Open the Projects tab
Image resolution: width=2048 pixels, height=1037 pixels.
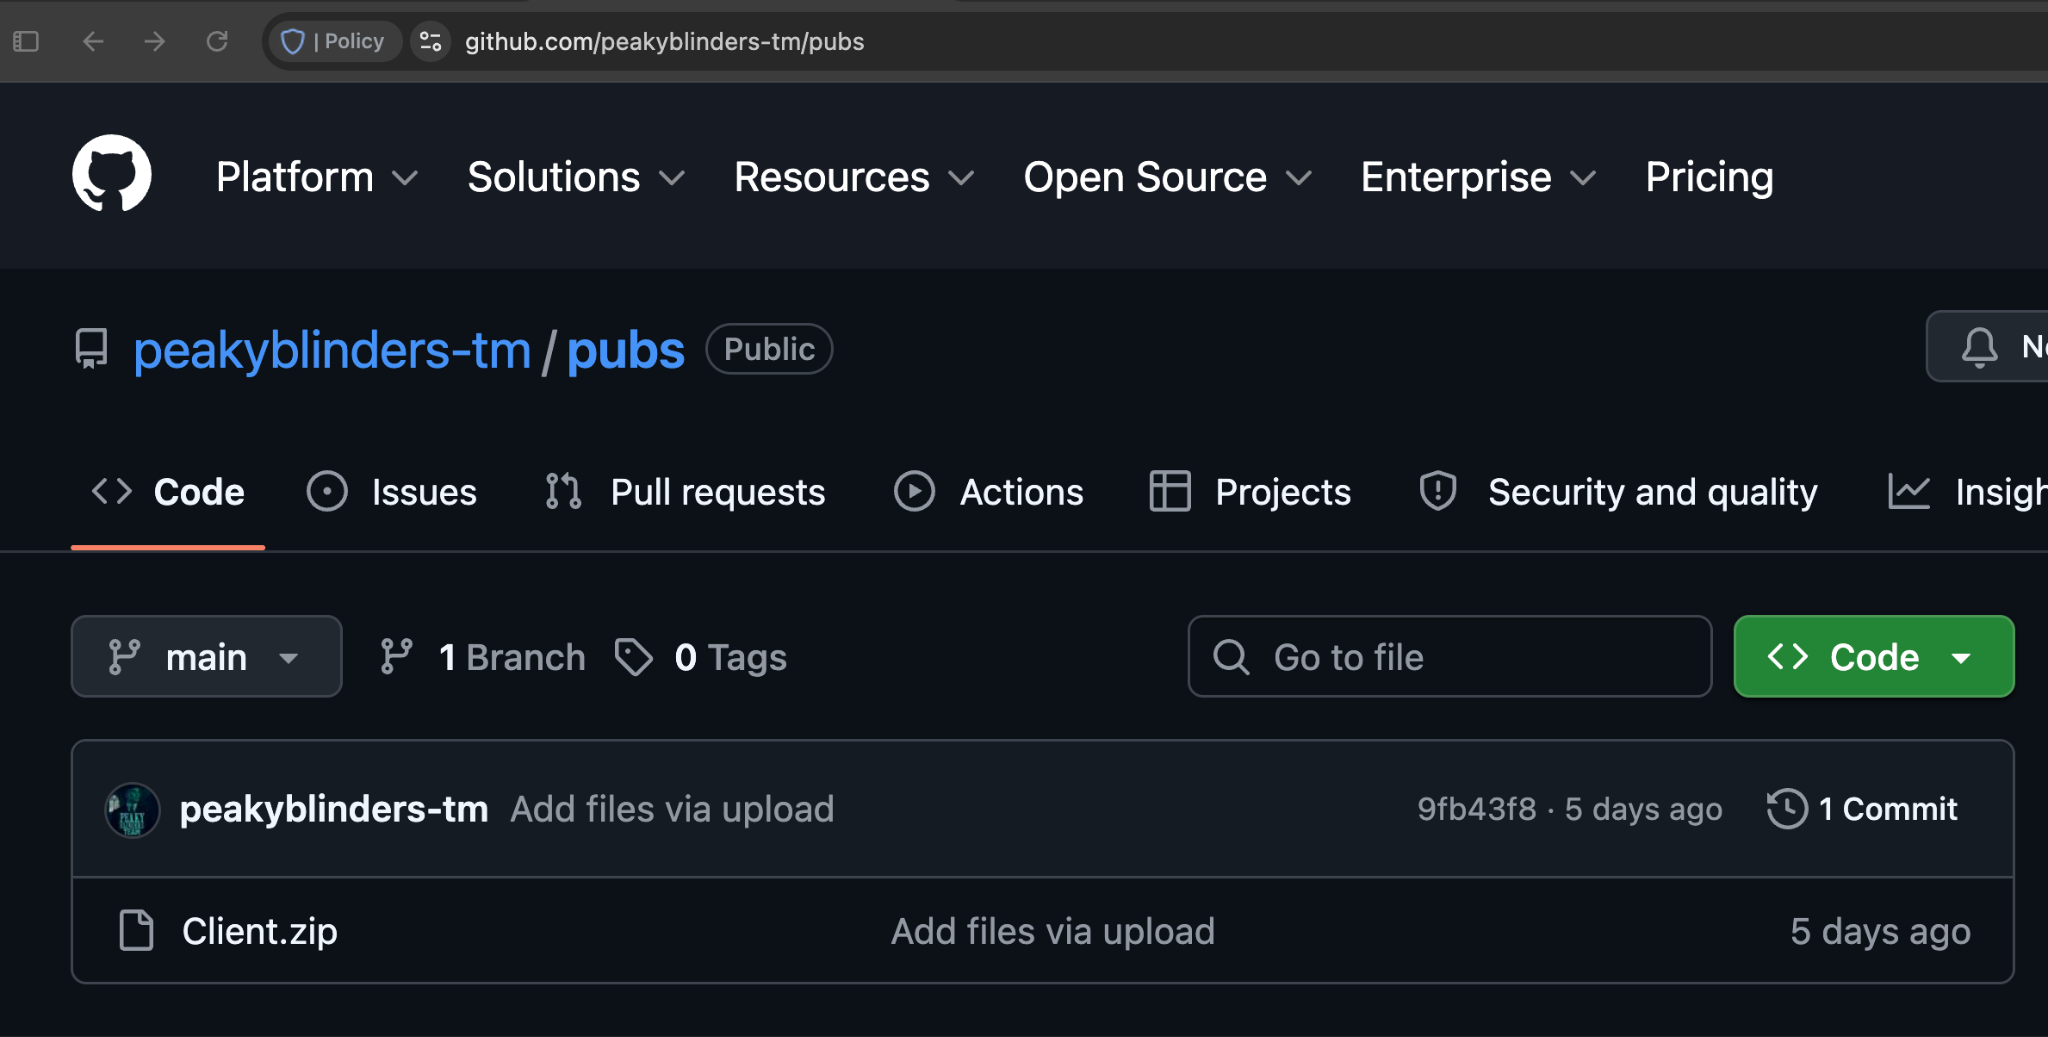pos(1250,492)
